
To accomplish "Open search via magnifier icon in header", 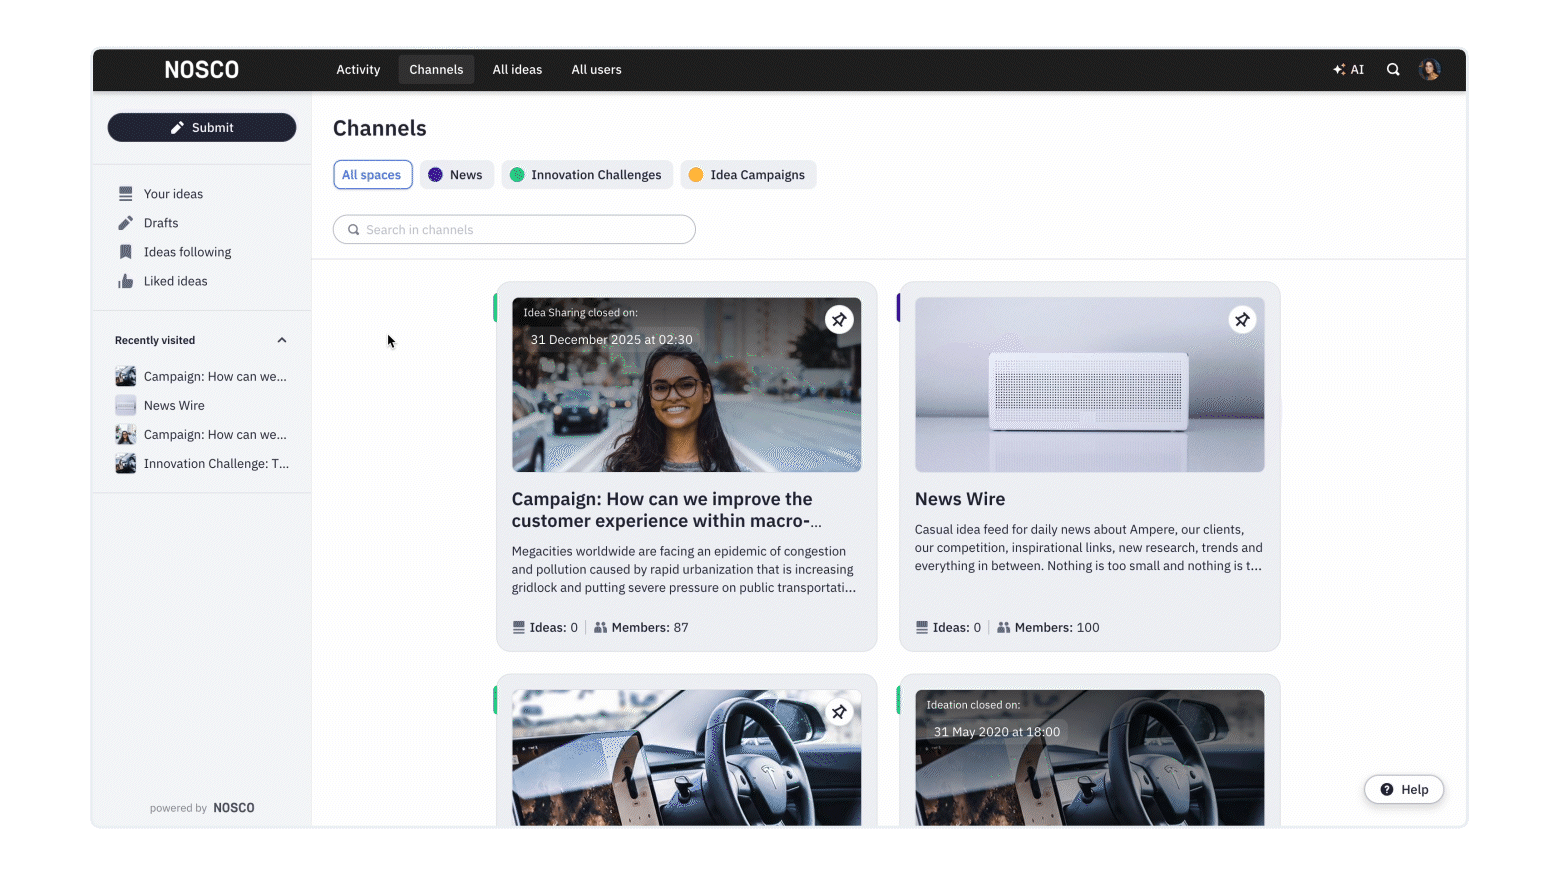I will coord(1393,70).
